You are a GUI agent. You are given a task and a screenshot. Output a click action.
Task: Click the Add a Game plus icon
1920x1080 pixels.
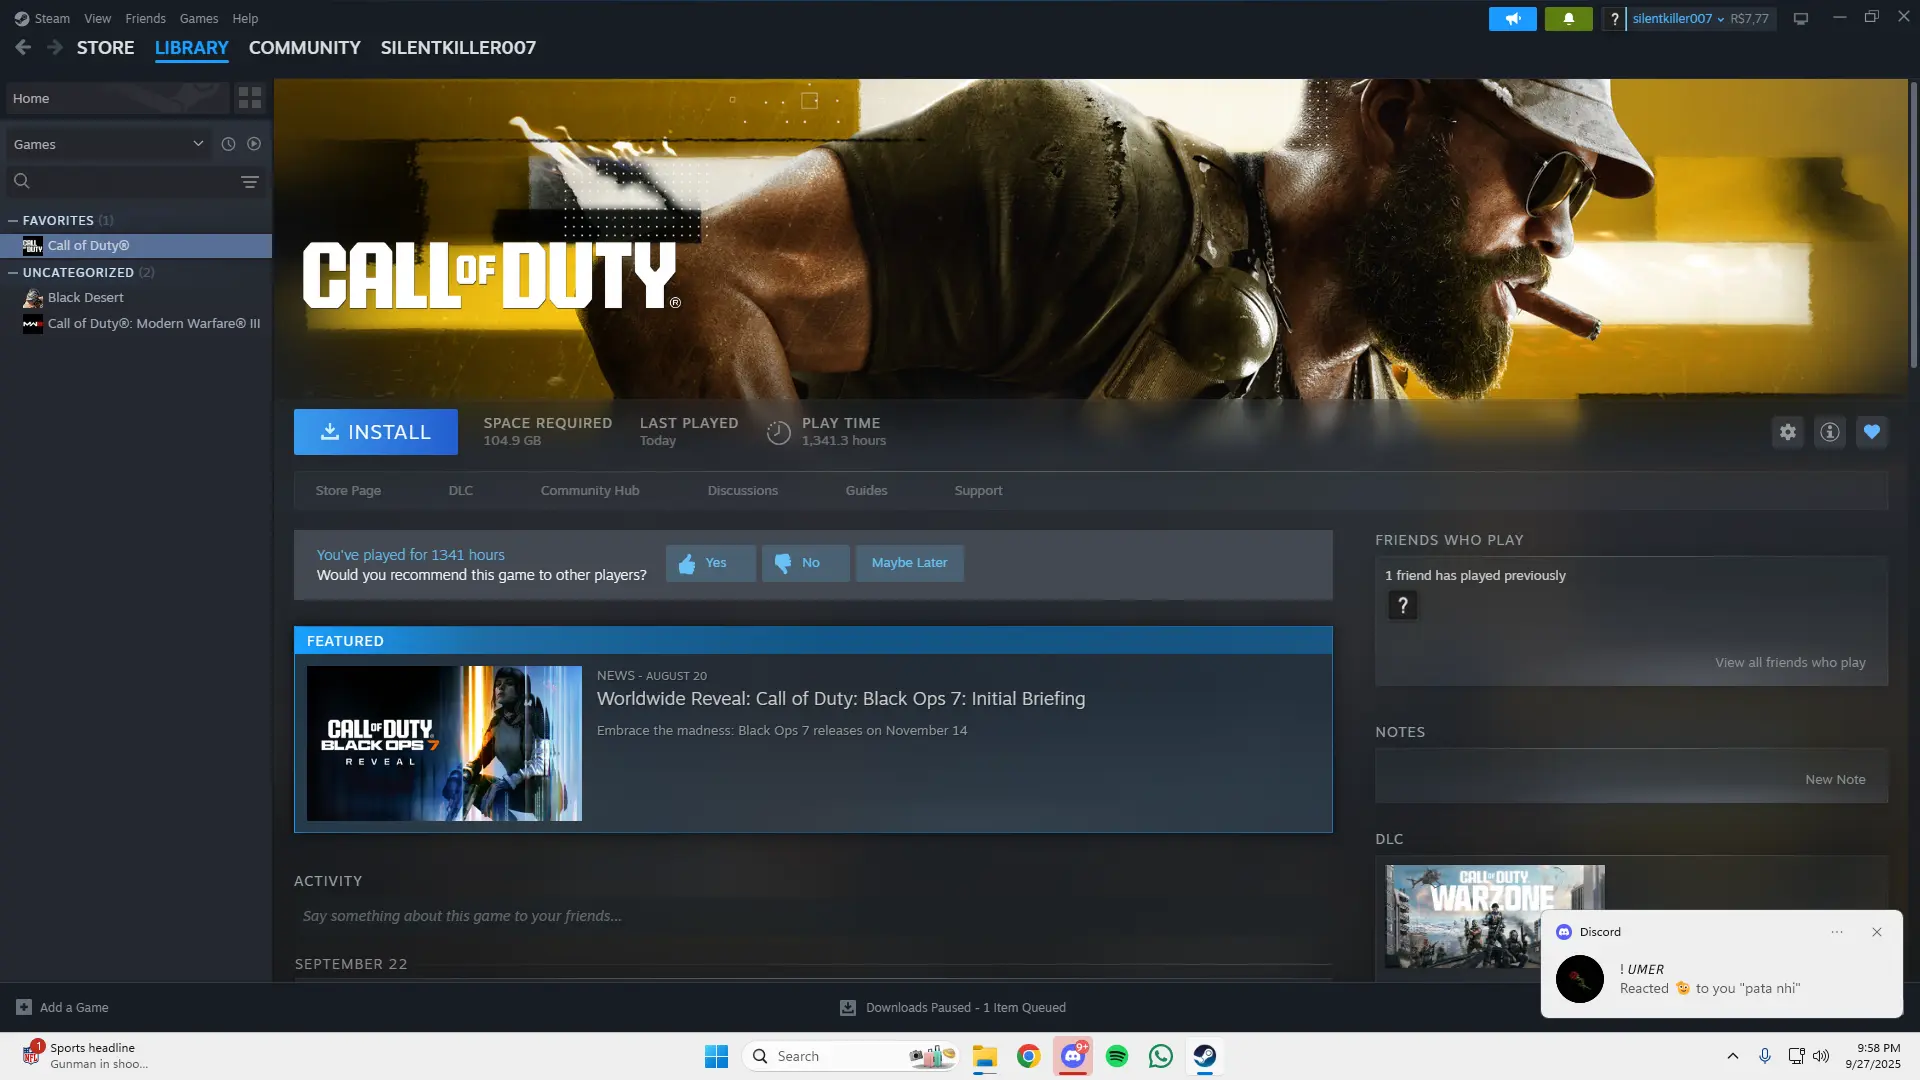click(24, 1007)
